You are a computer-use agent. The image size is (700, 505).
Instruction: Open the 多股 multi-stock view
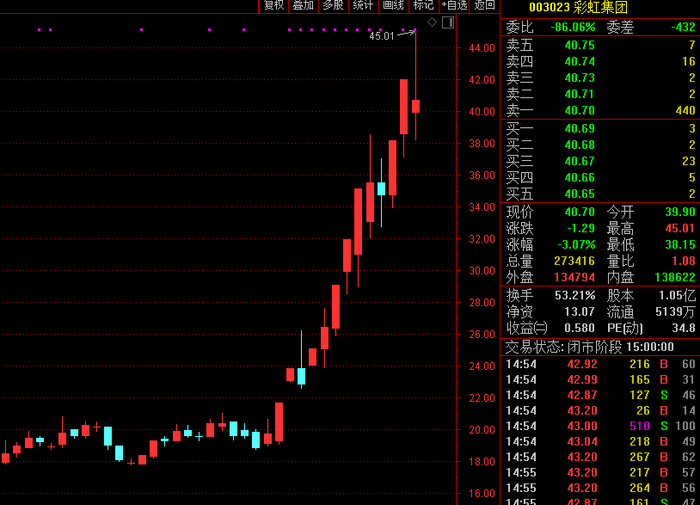click(x=333, y=5)
